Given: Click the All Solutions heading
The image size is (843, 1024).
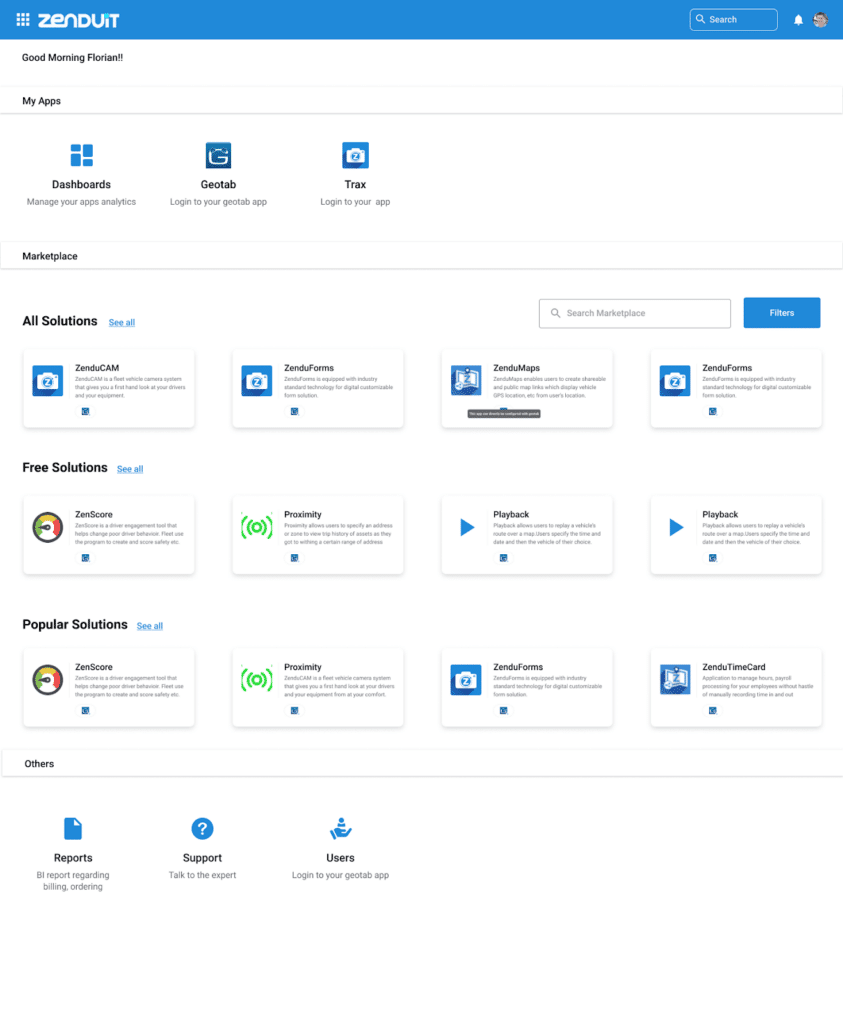Looking at the screenshot, I should point(60,321).
